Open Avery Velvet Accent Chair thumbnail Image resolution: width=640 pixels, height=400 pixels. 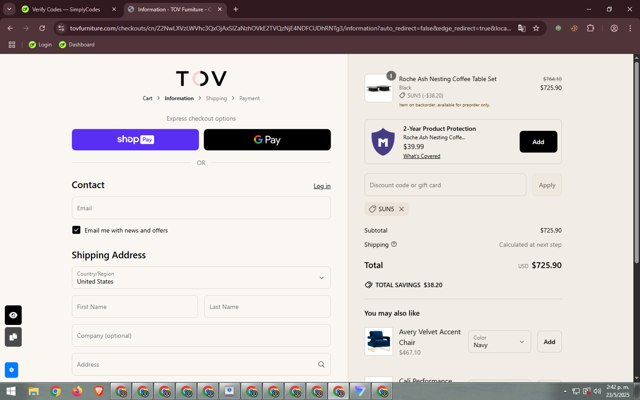click(x=378, y=342)
